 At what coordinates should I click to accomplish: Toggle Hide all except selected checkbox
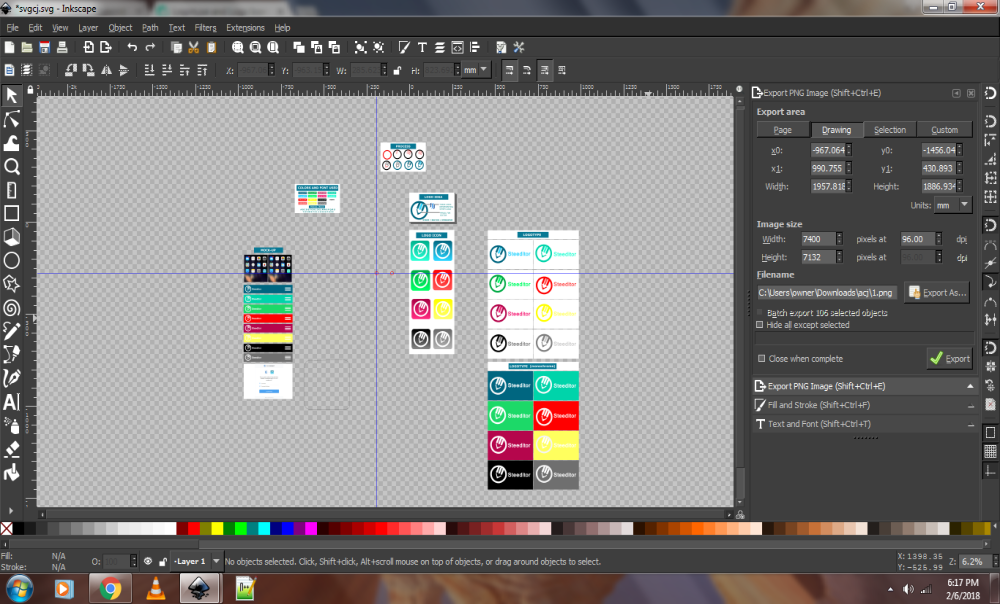760,325
